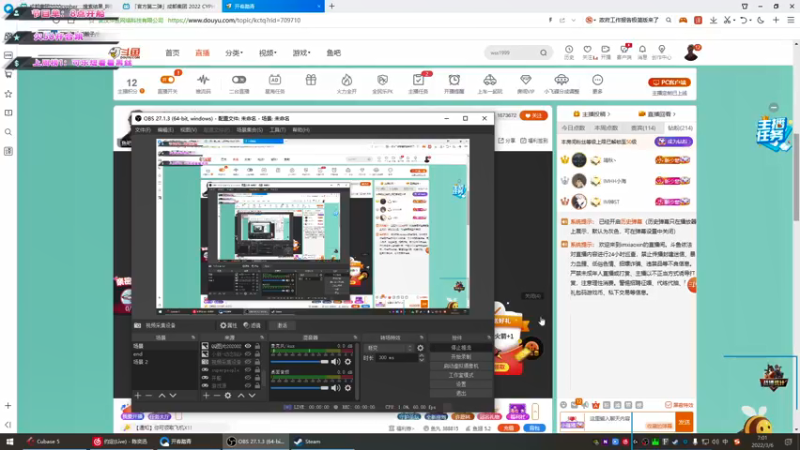Open 开播提醒 alarm clock icon
The width and height of the screenshot is (800, 450).
click(454, 84)
